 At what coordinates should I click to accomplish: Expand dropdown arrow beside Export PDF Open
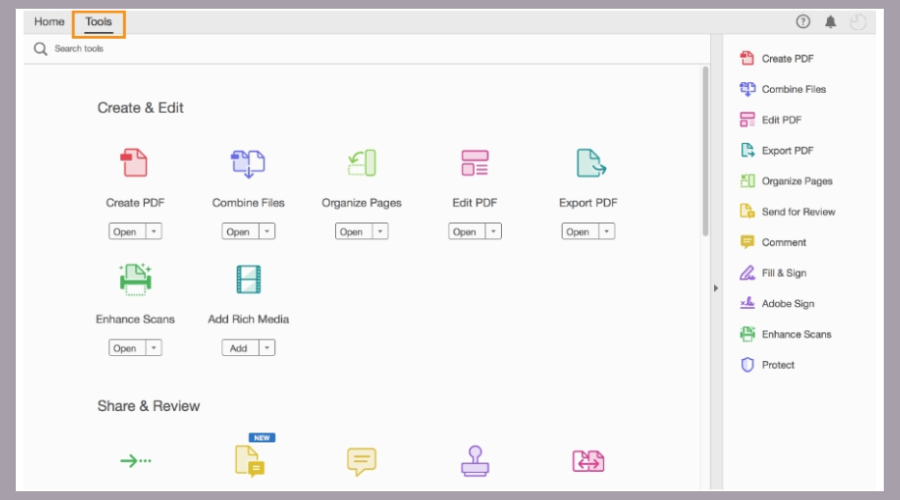point(607,231)
